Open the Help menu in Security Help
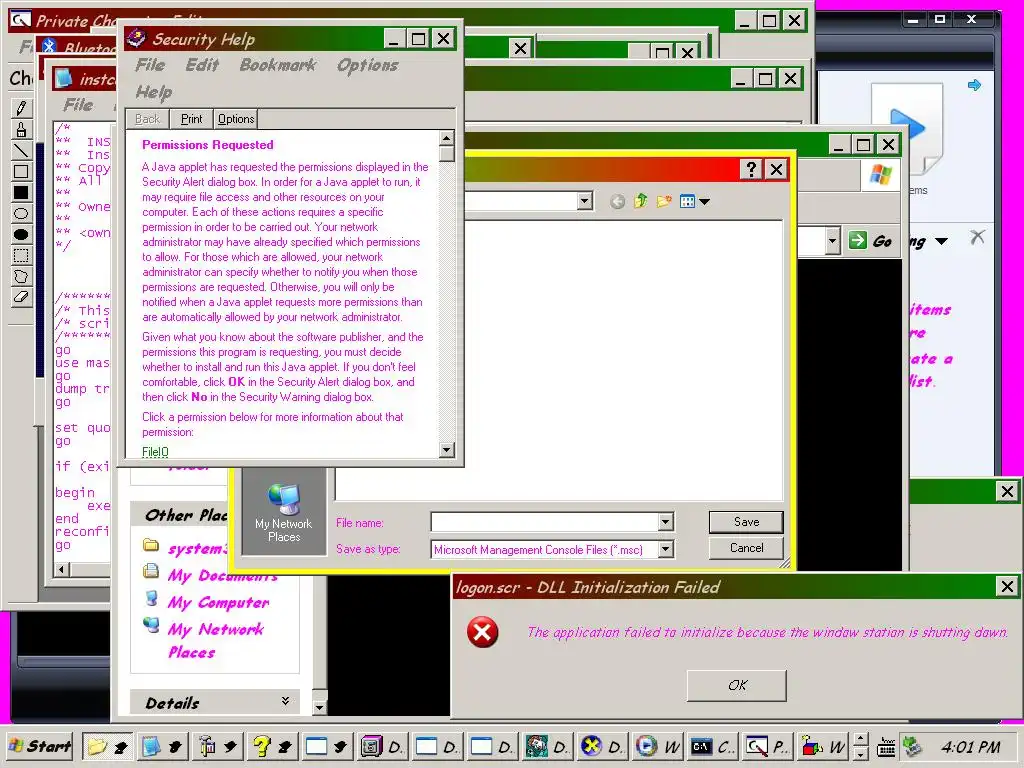Screen dimensions: 1024x768 (x=154, y=92)
